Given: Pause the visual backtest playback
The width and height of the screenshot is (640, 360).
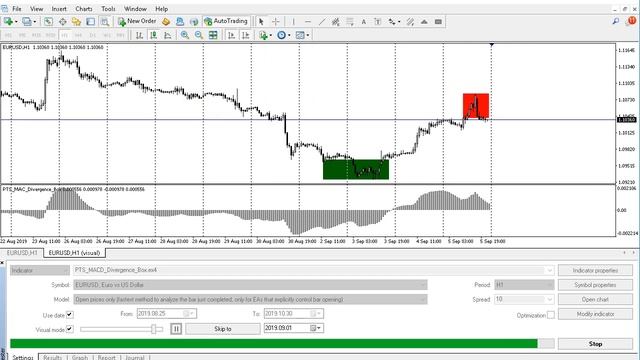Looking at the screenshot, I should click(176, 329).
